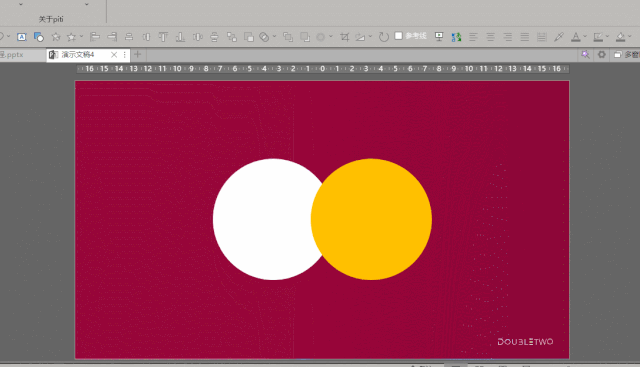Expand rotate/flip dropdown arrow
This screenshot has height=367, width=640.
click(370, 37)
